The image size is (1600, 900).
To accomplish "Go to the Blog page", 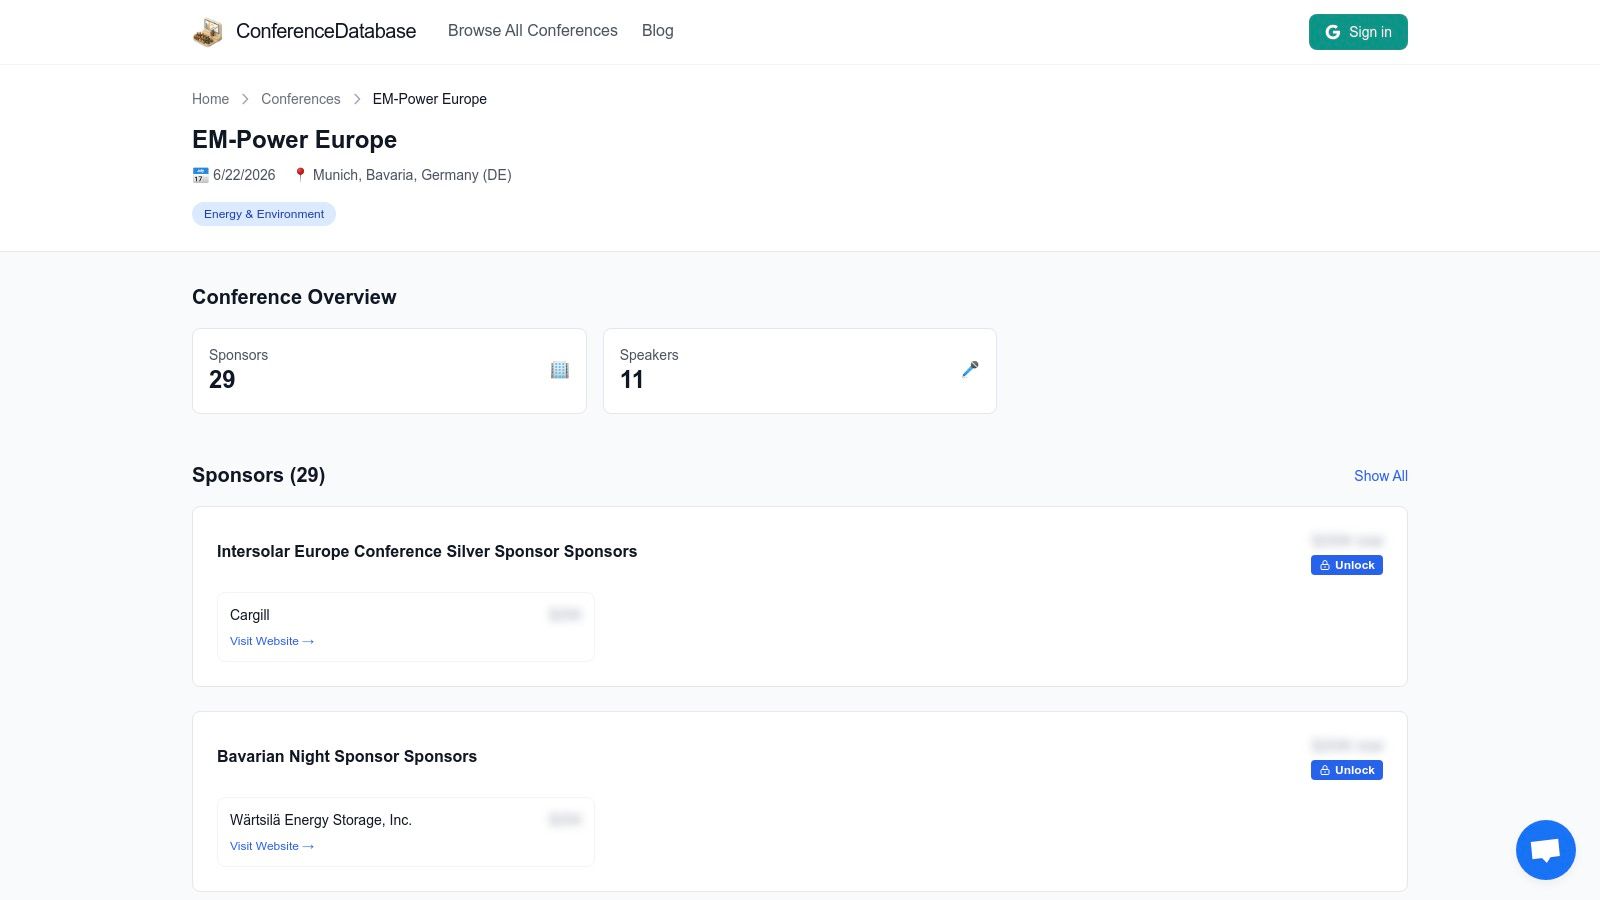I will click(x=657, y=31).
